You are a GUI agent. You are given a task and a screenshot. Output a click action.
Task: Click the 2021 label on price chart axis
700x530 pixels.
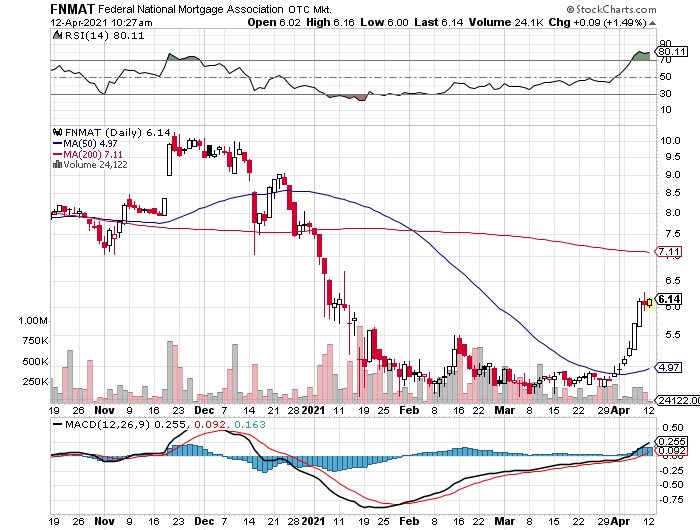[313, 410]
